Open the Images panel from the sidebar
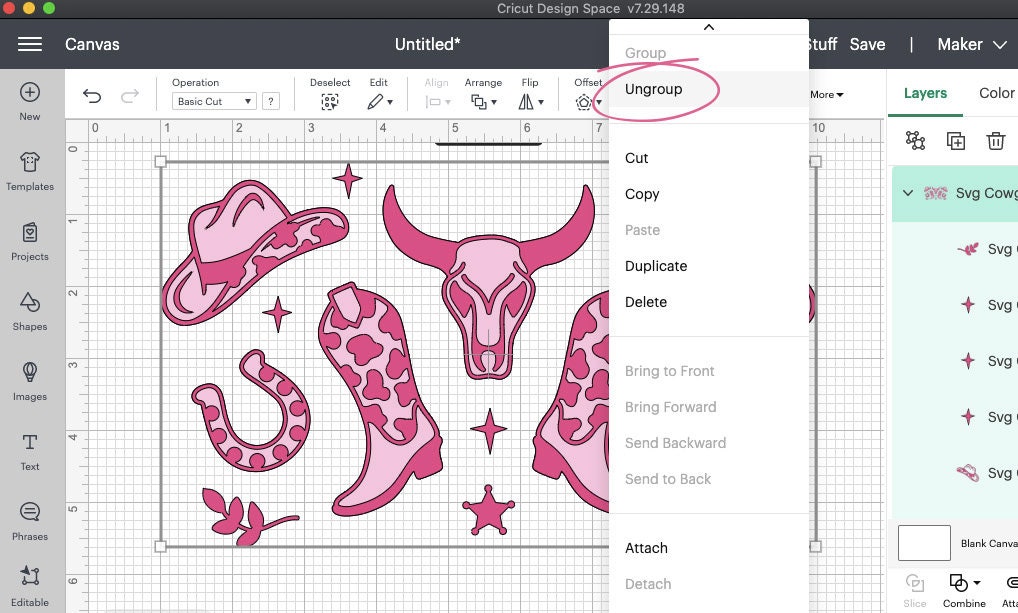Screen dimensions: 1018x613 29,382
